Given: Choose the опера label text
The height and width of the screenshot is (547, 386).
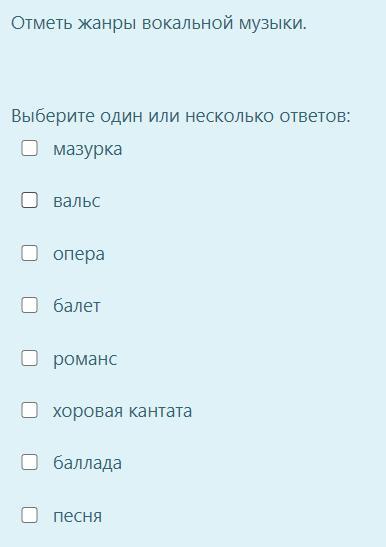Looking at the screenshot, I should click(79, 254).
